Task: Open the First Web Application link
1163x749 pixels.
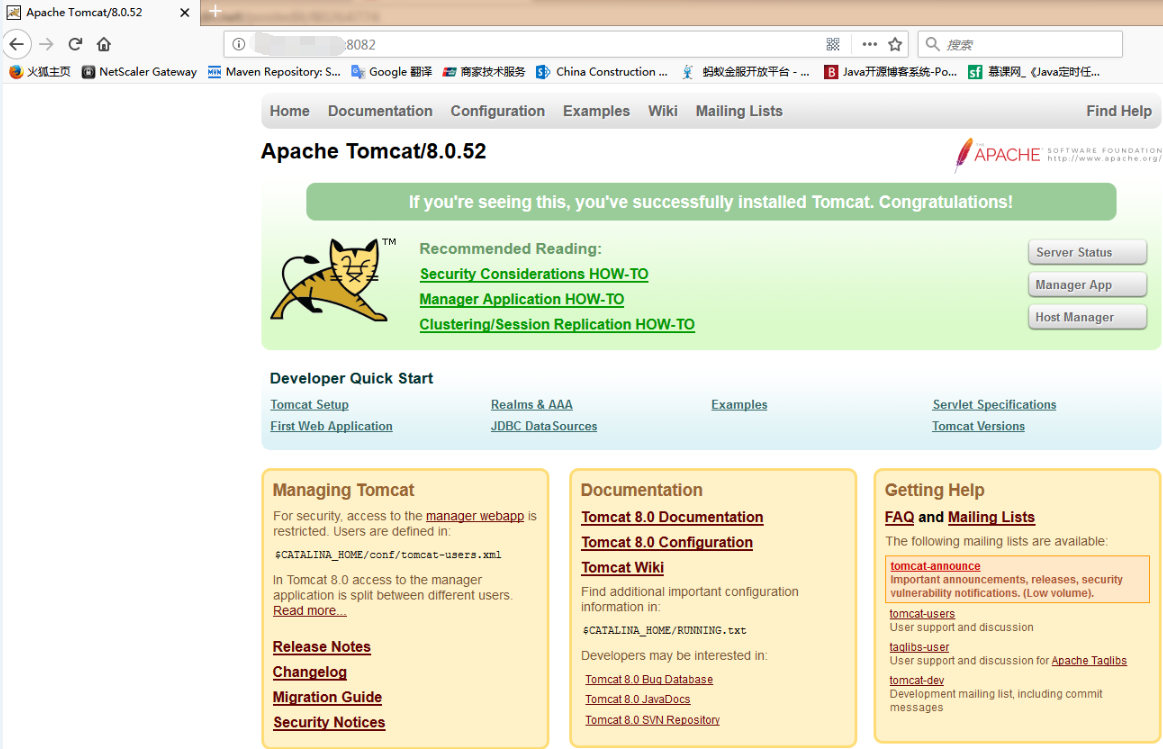Action: tap(331, 426)
